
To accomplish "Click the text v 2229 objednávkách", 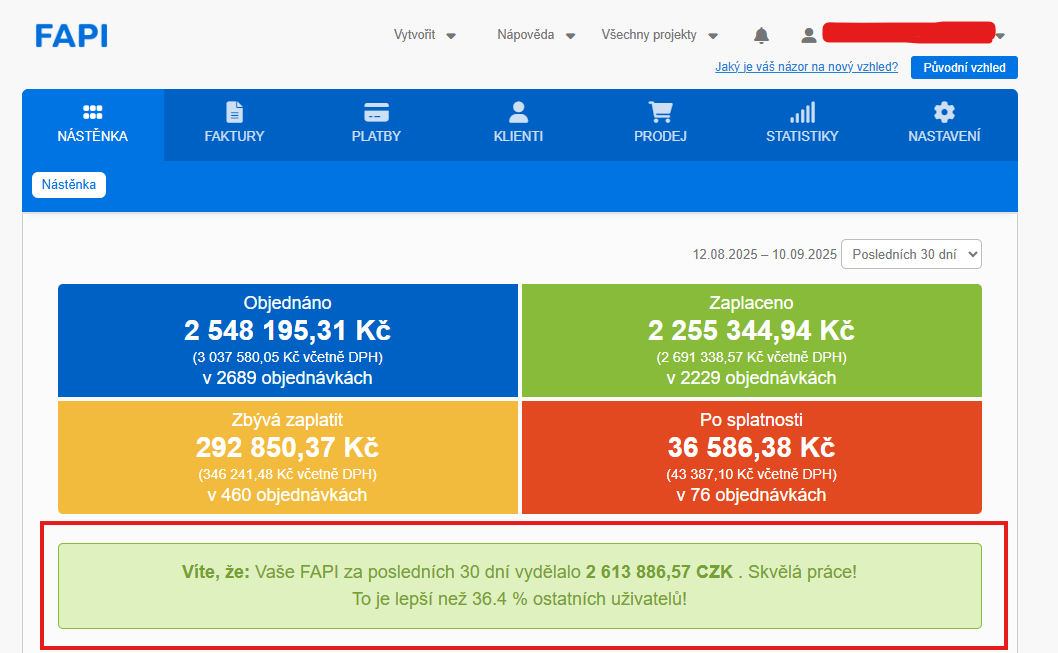I will 751,378.
